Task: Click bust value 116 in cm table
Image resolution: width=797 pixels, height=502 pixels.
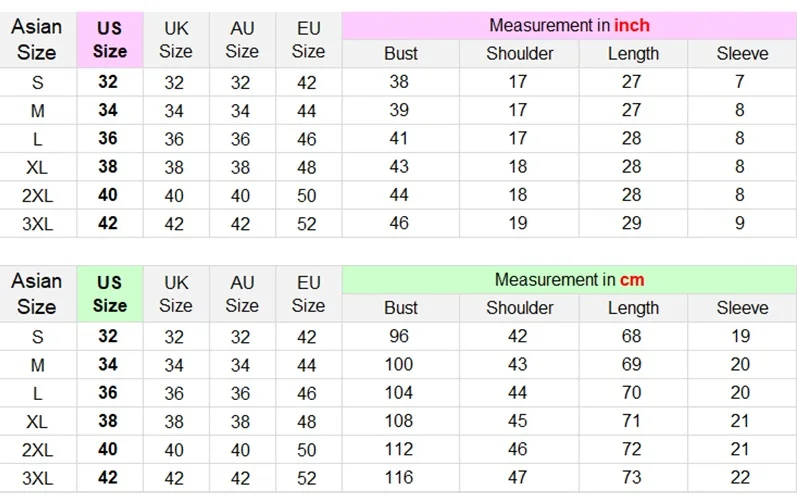Action: (x=399, y=477)
